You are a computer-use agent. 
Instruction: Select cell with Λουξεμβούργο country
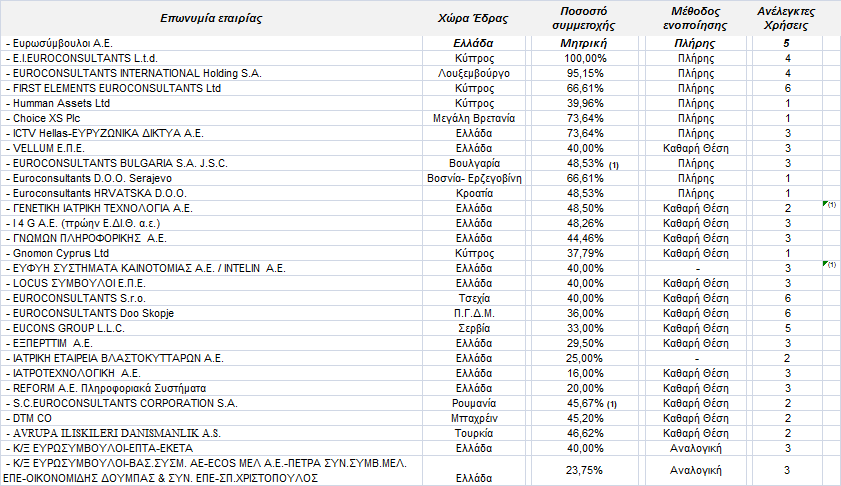[x=474, y=73]
